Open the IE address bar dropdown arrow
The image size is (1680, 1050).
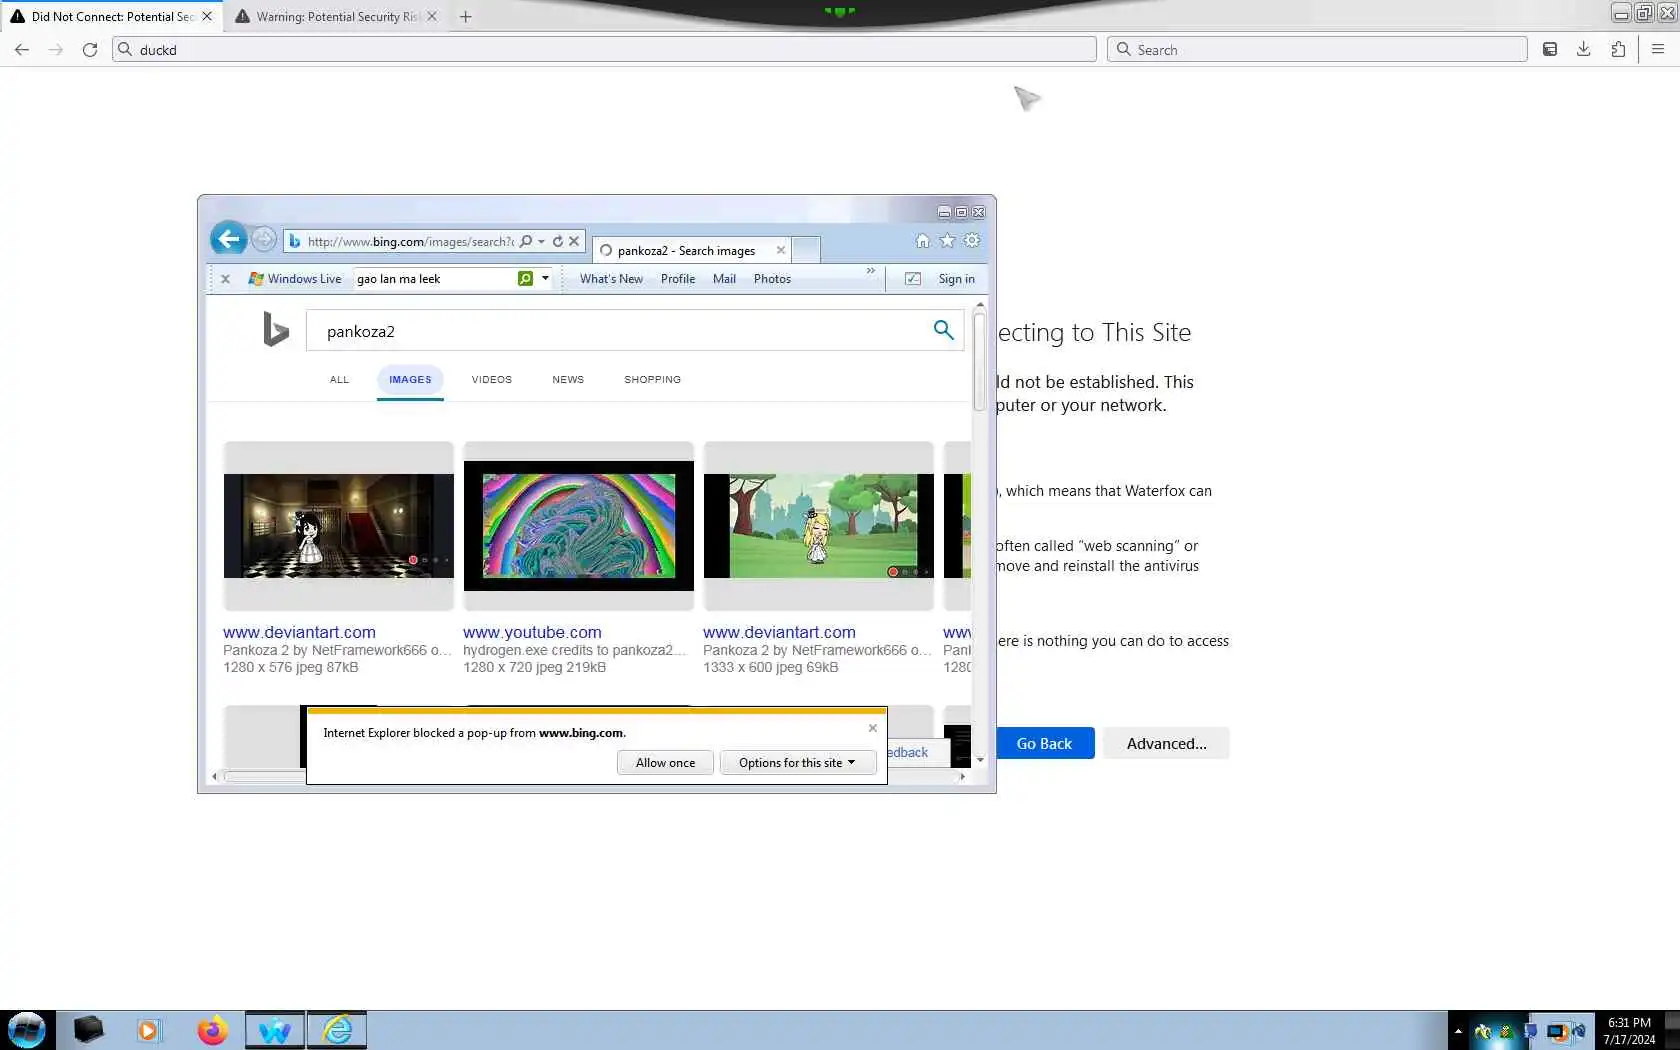pyautogui.click(x=541, y=241)
